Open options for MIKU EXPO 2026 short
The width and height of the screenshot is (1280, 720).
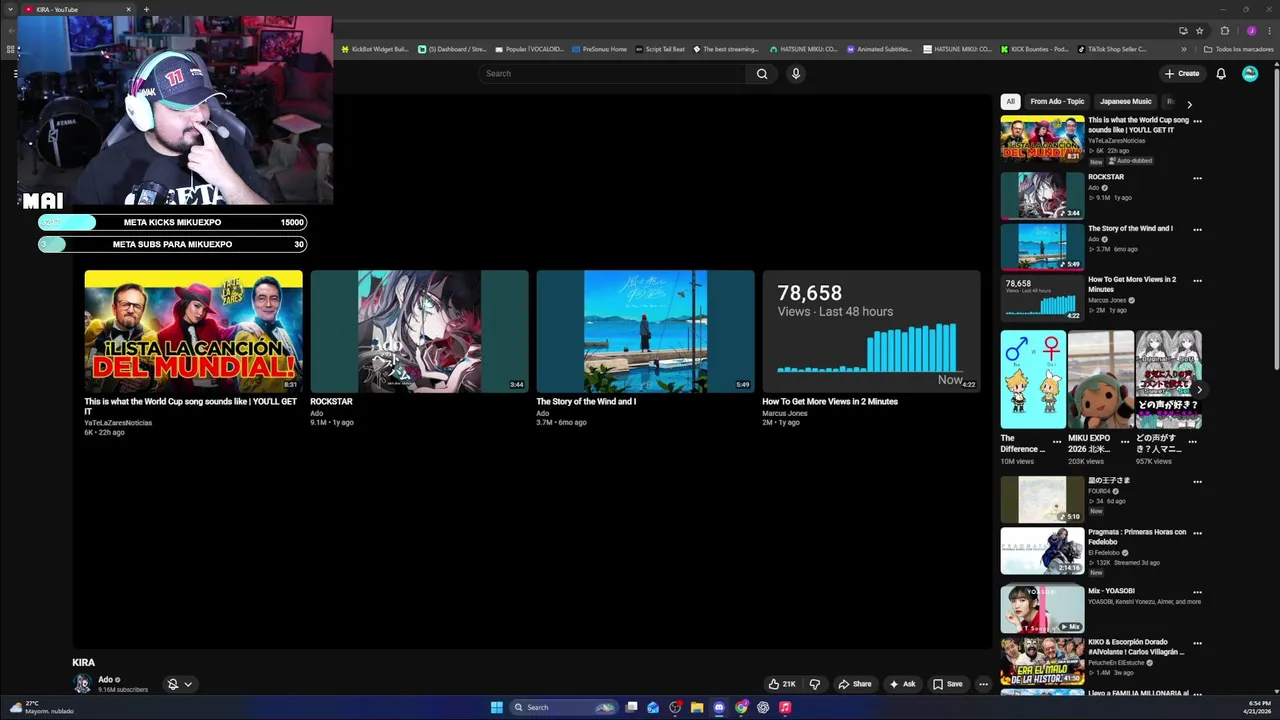pos(1125,441)
